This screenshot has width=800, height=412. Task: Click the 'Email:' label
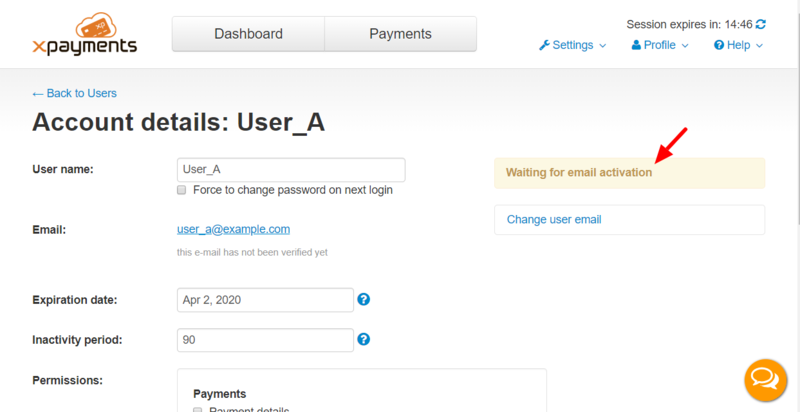[x=49, y=230]
